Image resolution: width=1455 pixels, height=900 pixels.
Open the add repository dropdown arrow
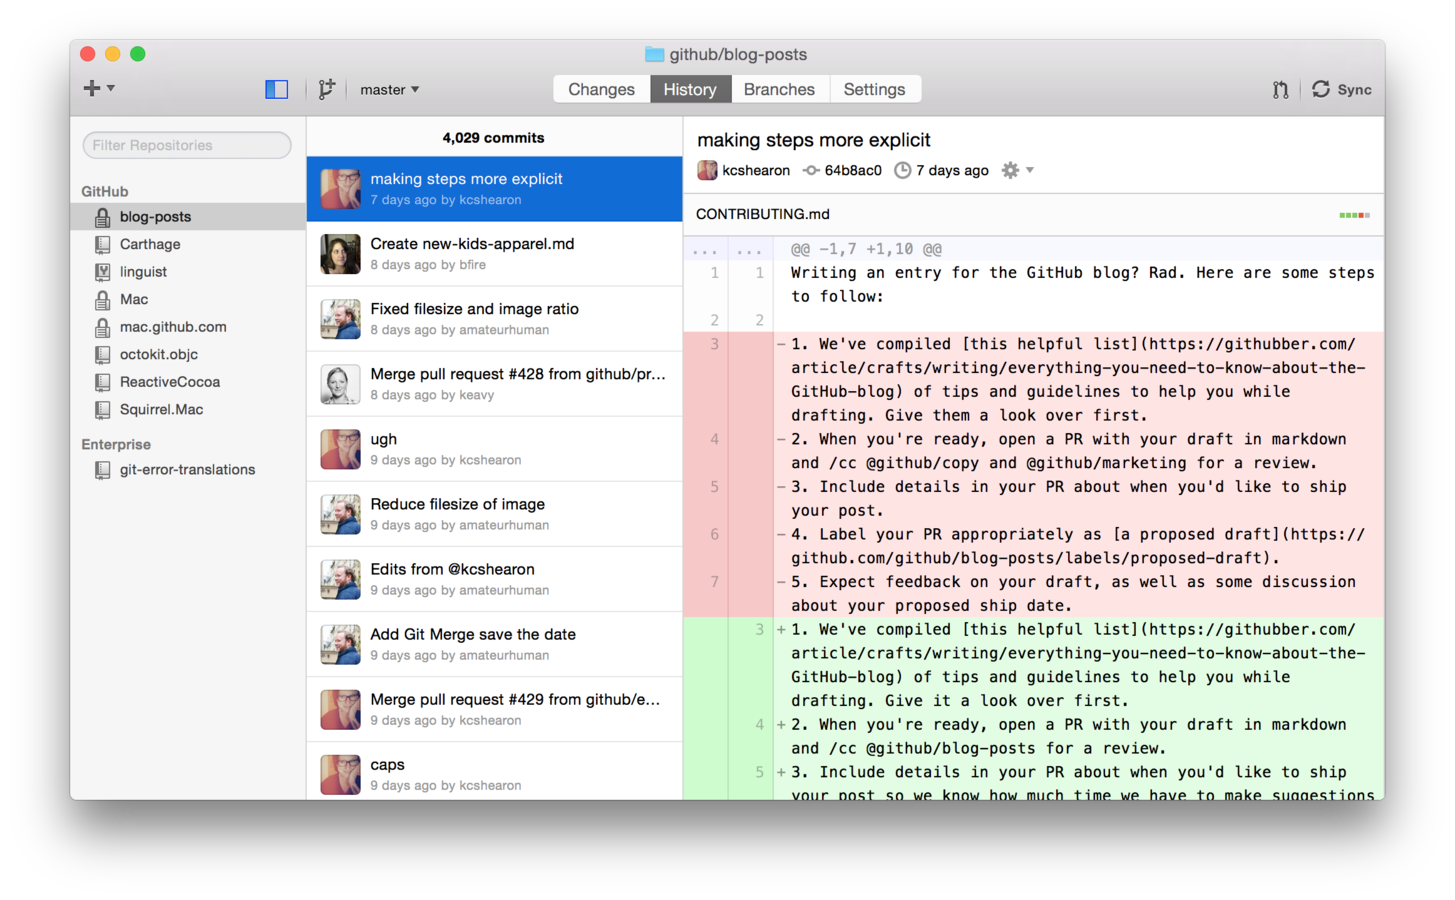[111, 88]
